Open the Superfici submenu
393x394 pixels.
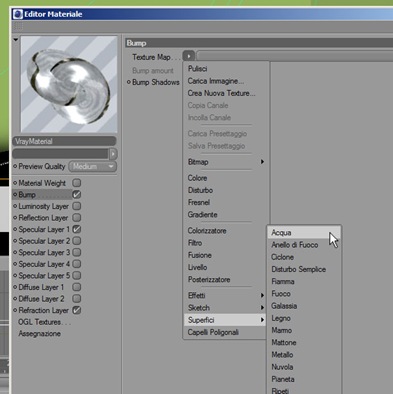[225, 320]
